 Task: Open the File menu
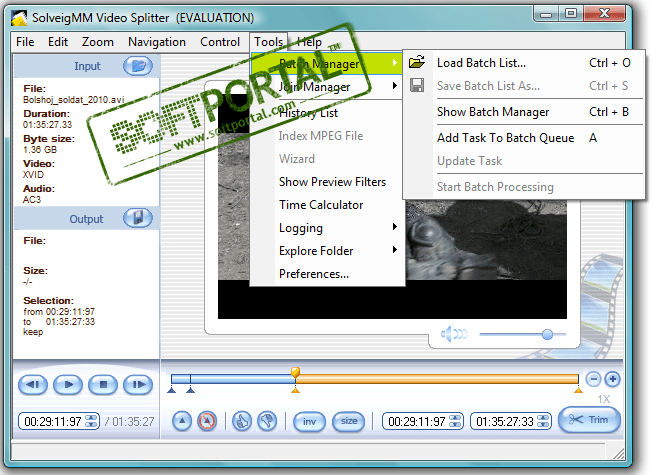pos(25,42)
